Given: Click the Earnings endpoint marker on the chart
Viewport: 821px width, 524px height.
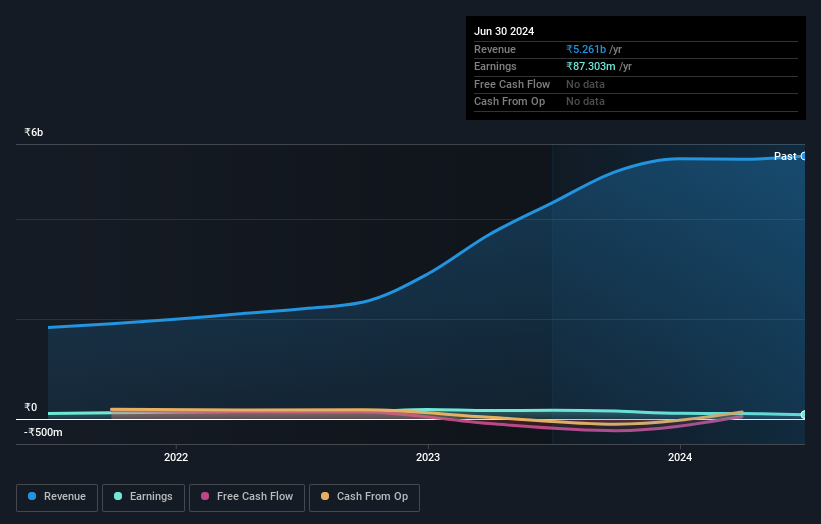Looking at the screenshot, I should coord(804,415).
